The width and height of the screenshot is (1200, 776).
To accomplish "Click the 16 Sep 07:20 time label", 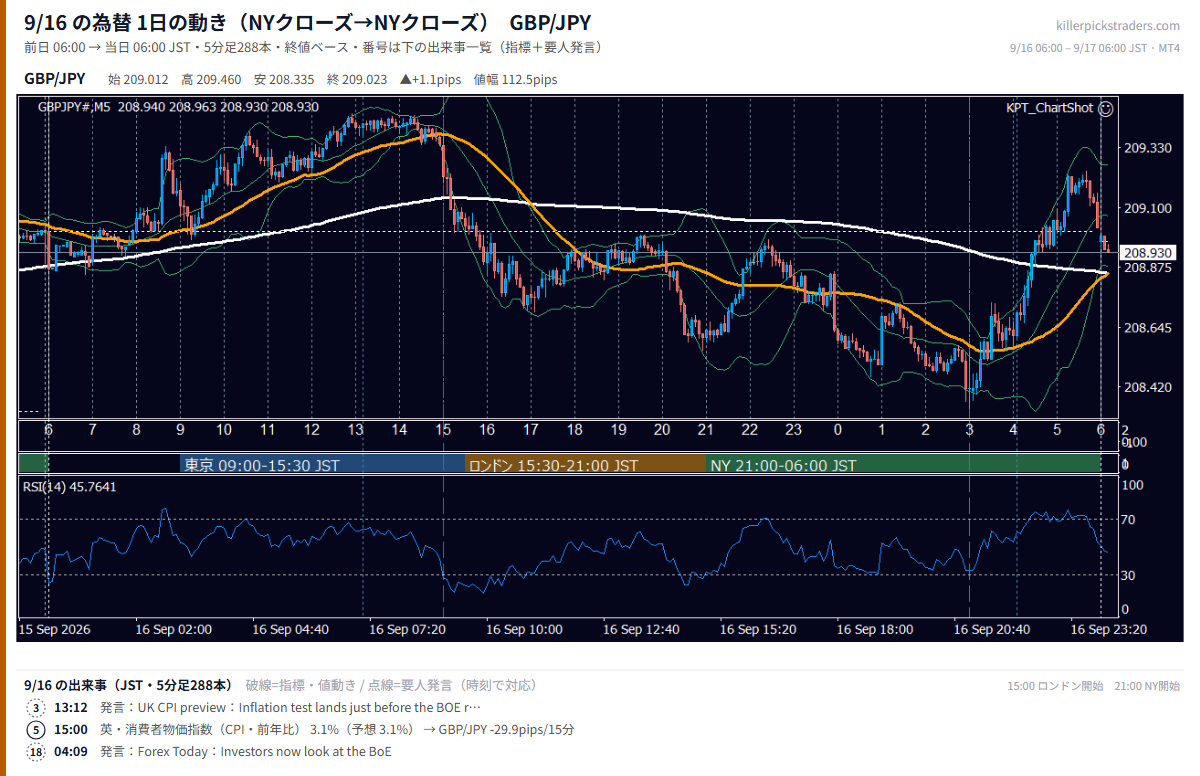I will (407, 630).
